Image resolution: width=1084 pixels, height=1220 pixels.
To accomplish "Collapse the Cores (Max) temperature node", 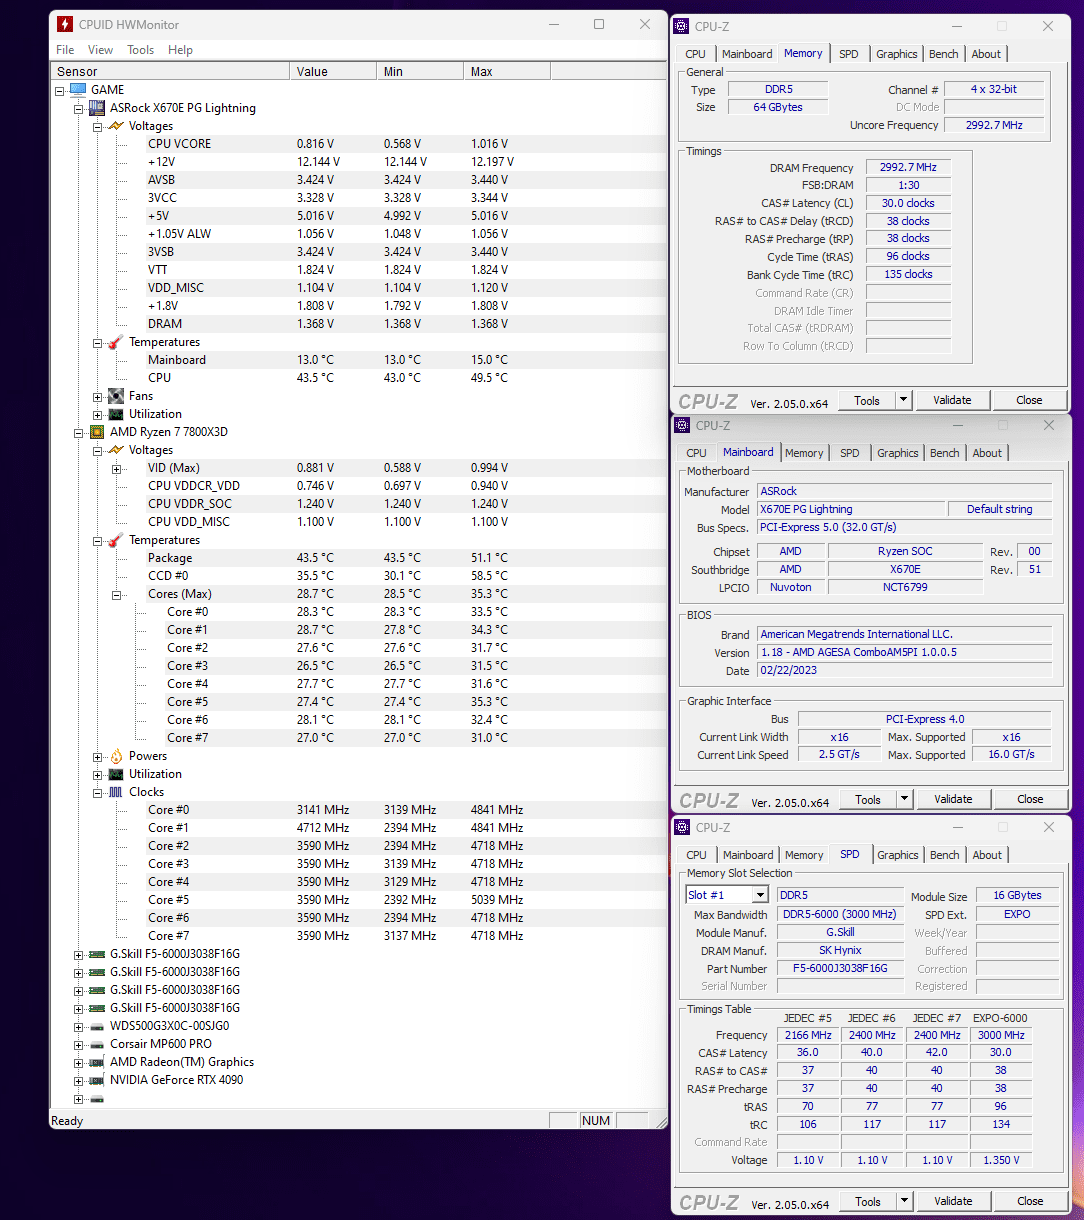I will [117, 594].
